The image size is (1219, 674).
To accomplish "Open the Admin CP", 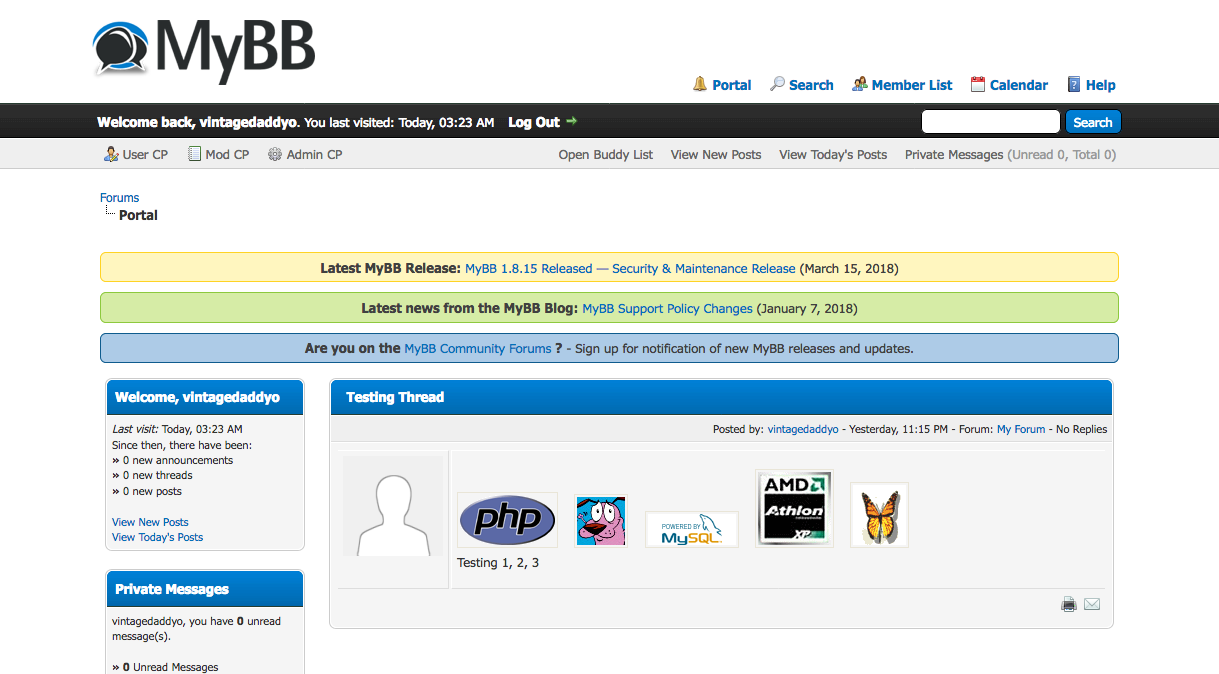I will [314, 155].
